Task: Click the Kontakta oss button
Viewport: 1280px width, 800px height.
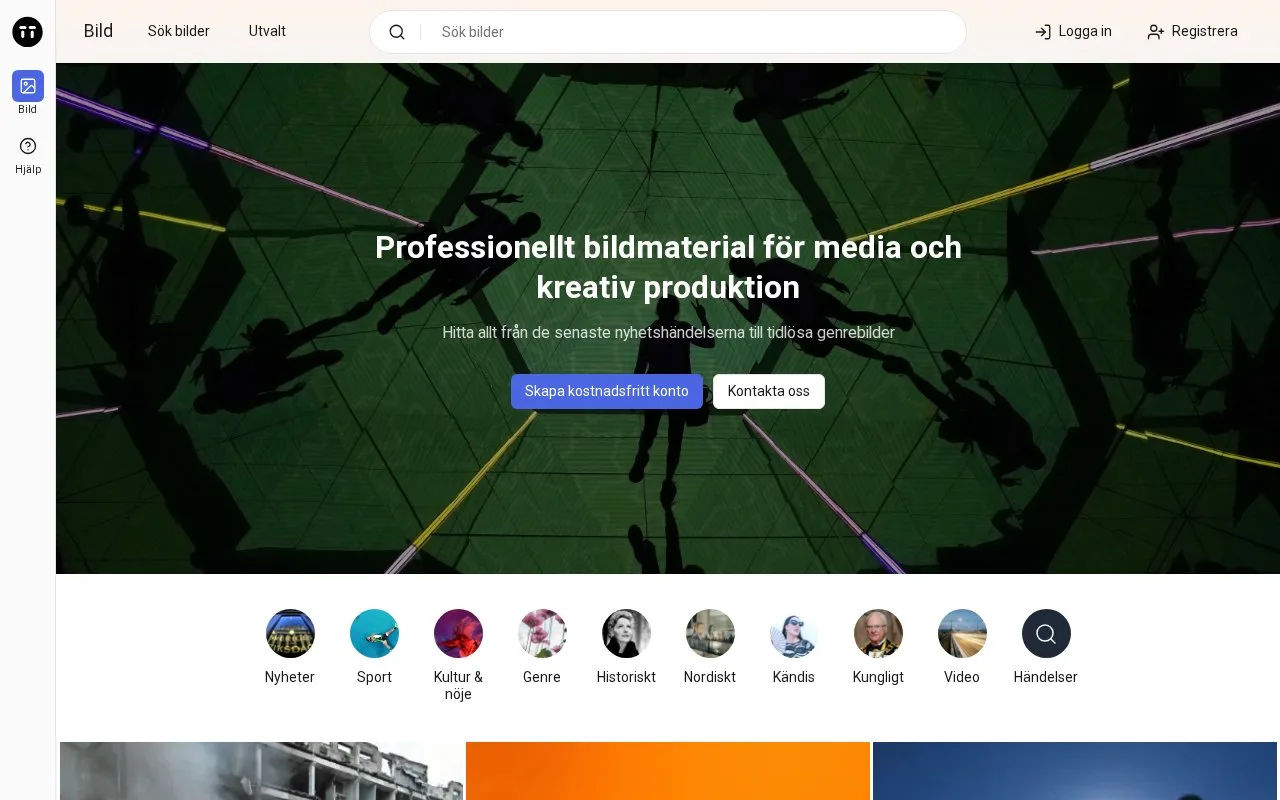Action: point(769,391)
